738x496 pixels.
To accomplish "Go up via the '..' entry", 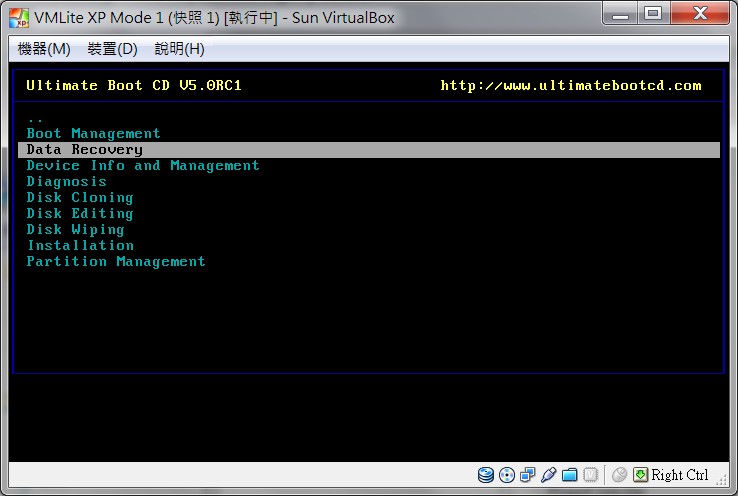I will pyautogui.click(x=35, y=120).
